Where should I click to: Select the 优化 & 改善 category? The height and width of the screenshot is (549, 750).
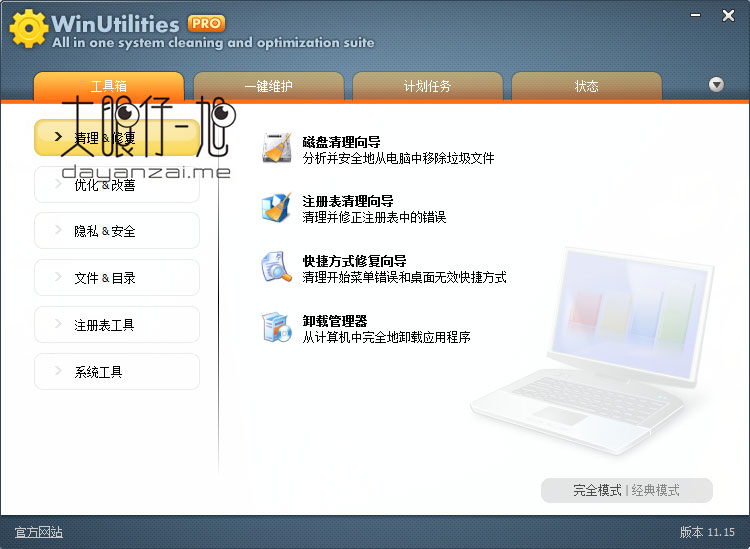coord(117,185)
